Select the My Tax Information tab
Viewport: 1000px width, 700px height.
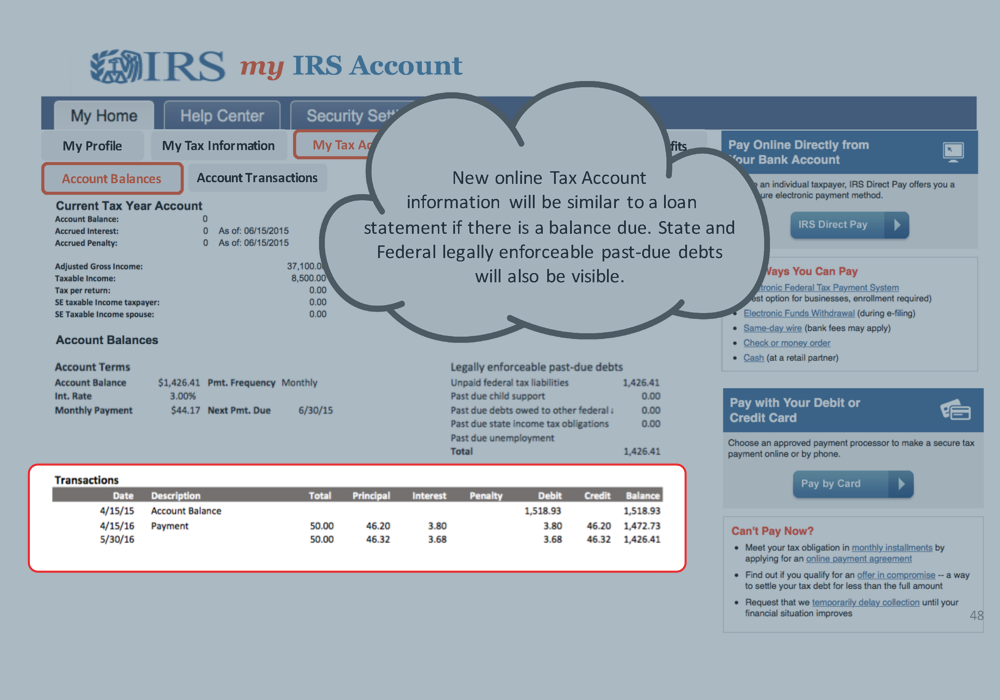pos(218,146)
